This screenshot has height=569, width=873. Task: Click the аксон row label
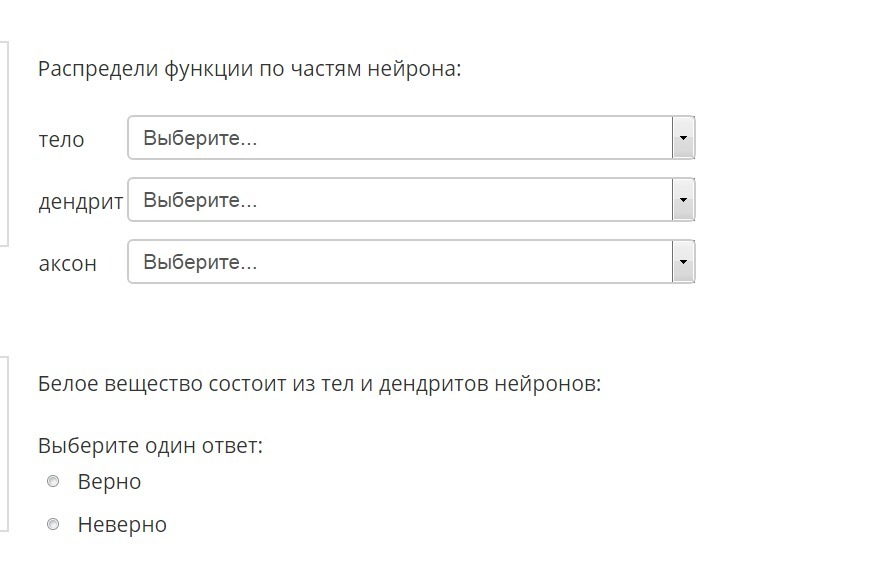67,263
